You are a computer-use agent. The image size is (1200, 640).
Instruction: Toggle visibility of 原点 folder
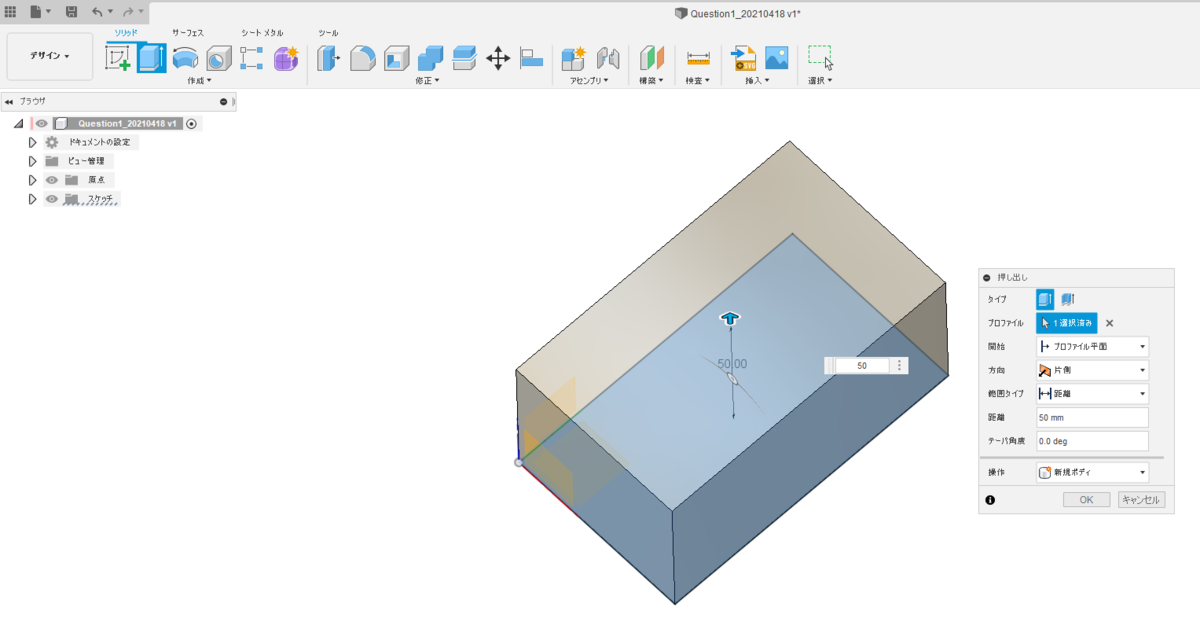[x=51, y=180]
